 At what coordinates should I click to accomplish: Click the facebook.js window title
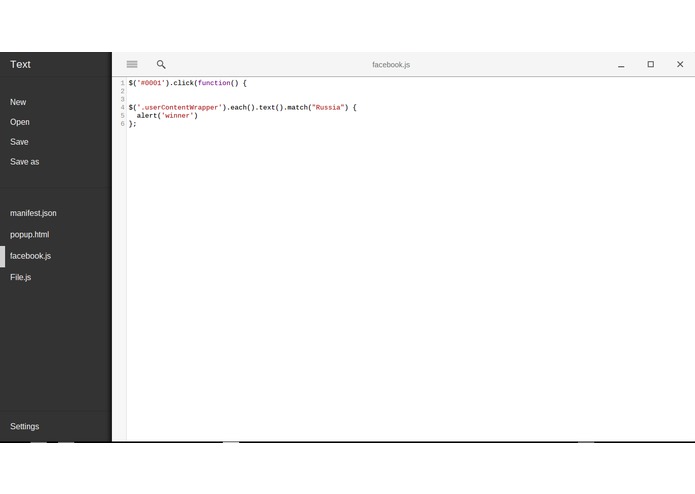pos(391,65)
